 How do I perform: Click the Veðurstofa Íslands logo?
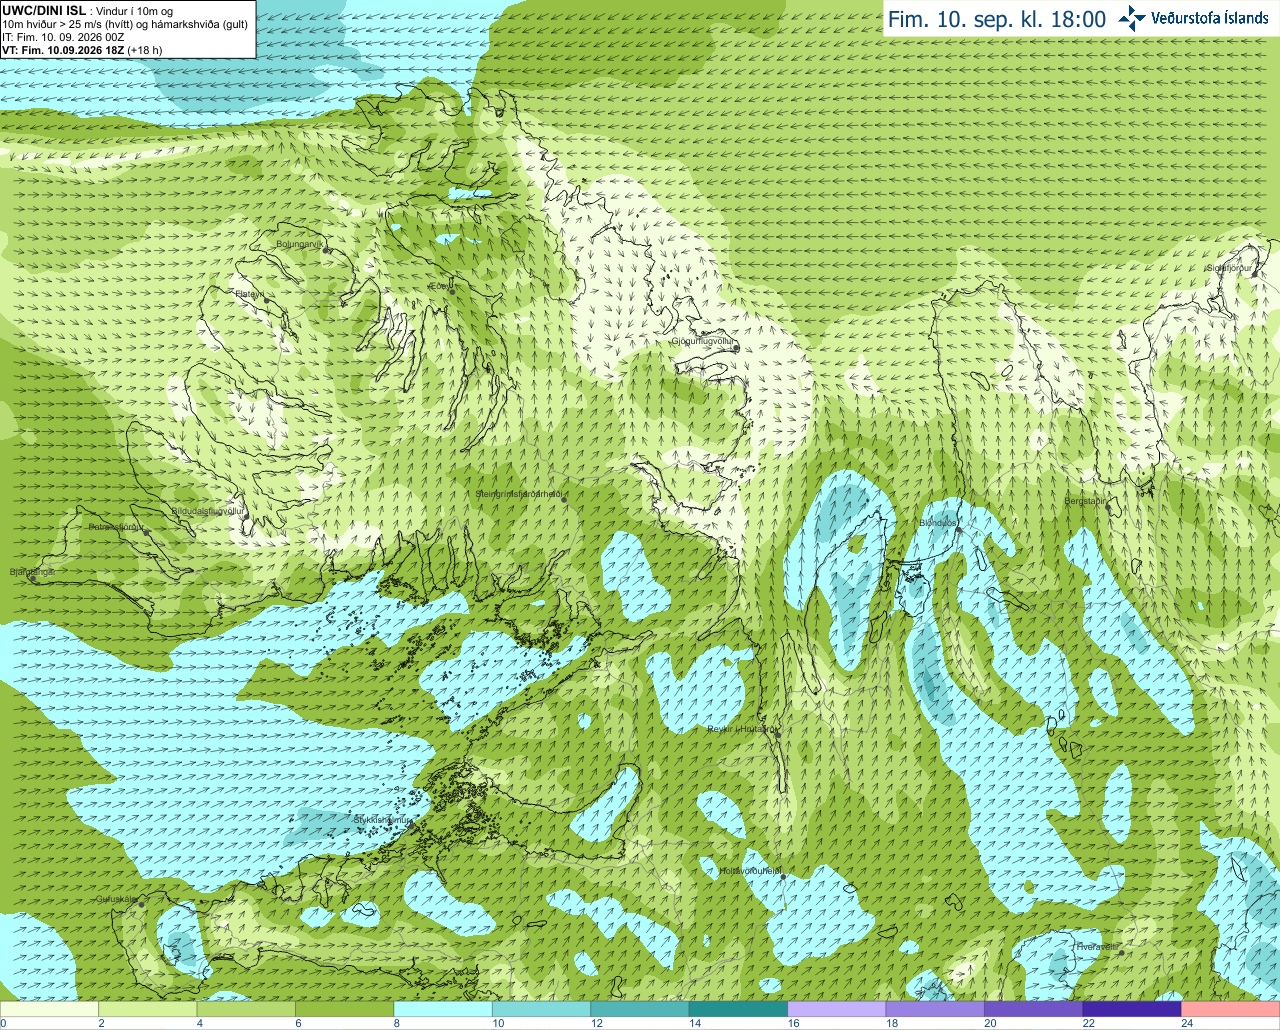tap(1194, 18)
